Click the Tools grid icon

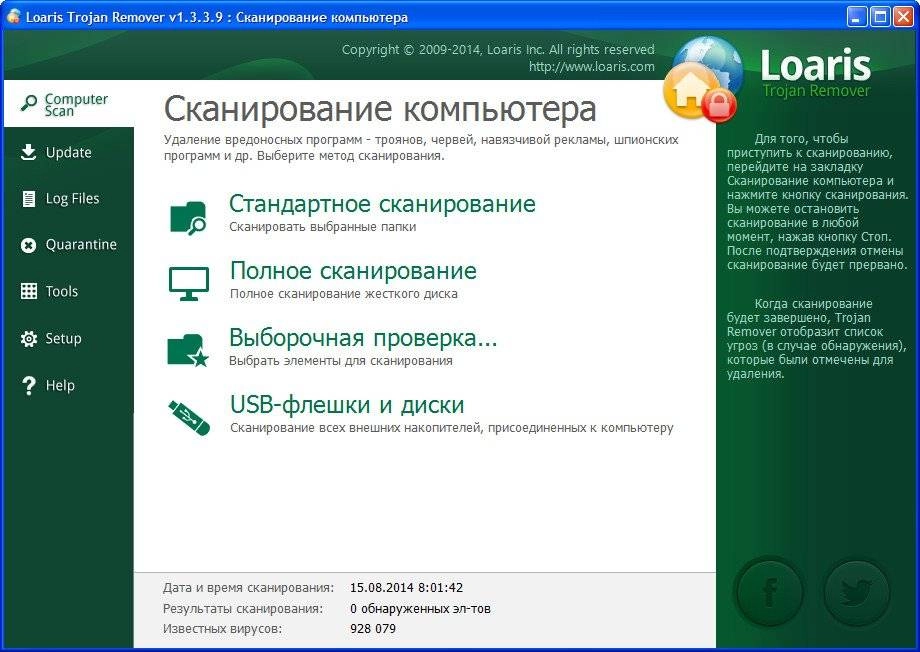pyautogui.click(x=29, y=291)
